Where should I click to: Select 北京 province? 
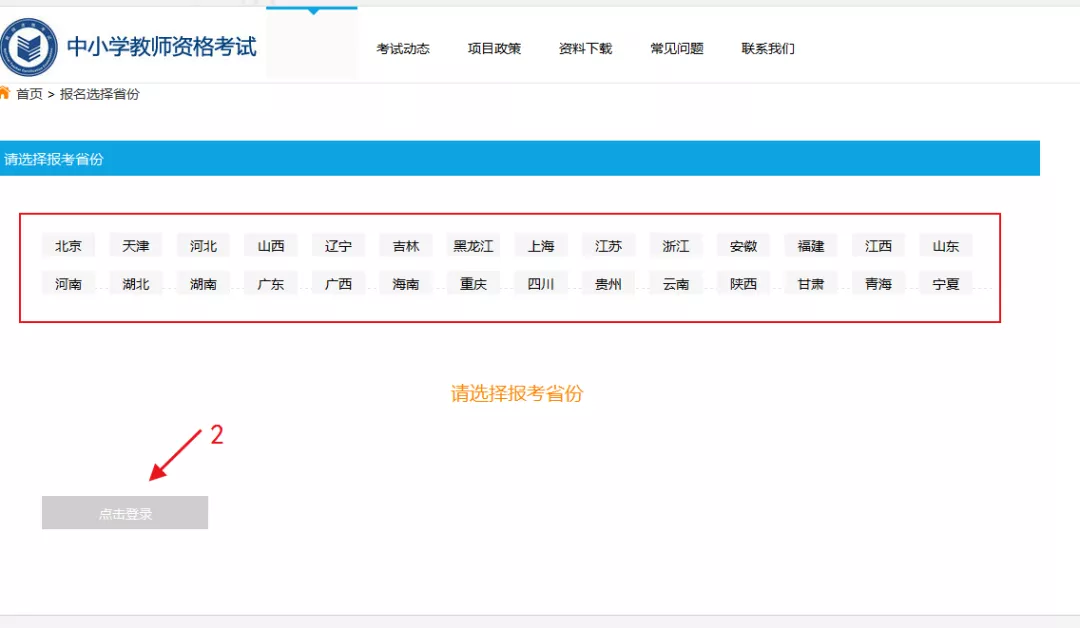point(68,246)
